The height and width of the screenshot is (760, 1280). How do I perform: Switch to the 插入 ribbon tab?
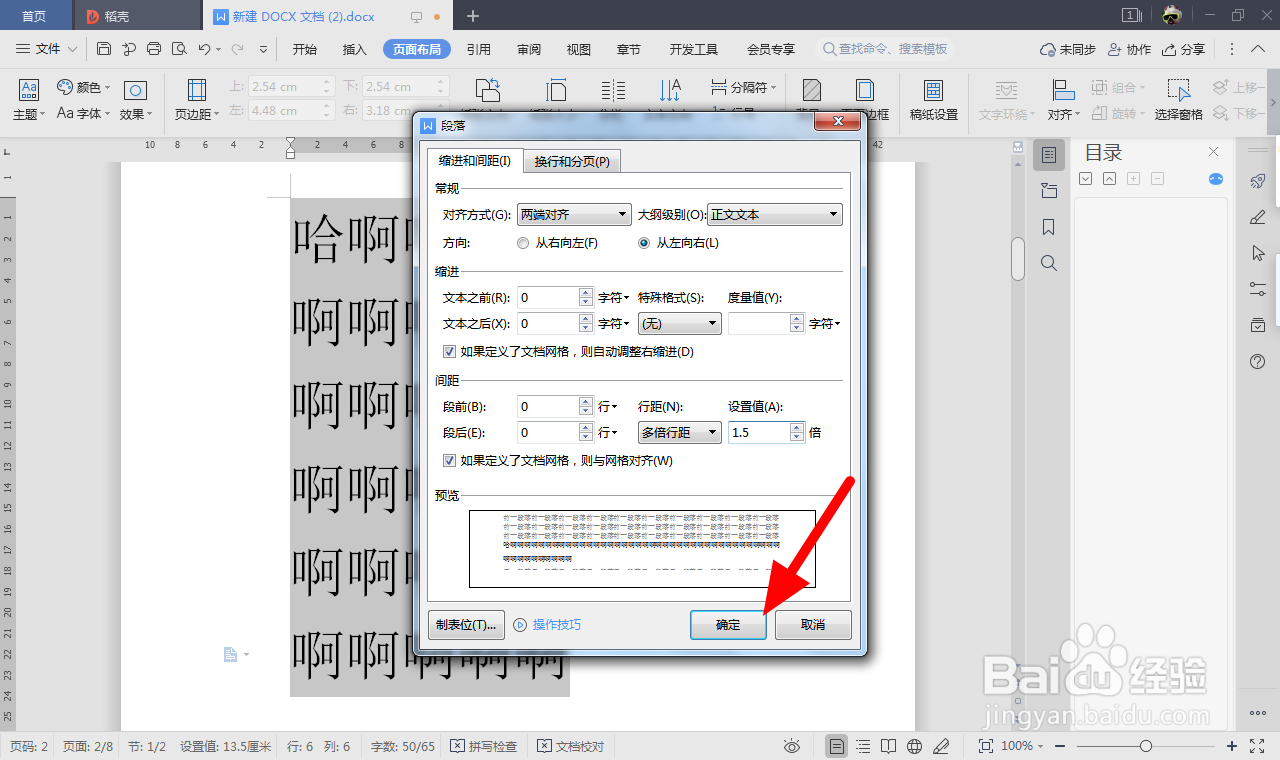pos(353,47)
